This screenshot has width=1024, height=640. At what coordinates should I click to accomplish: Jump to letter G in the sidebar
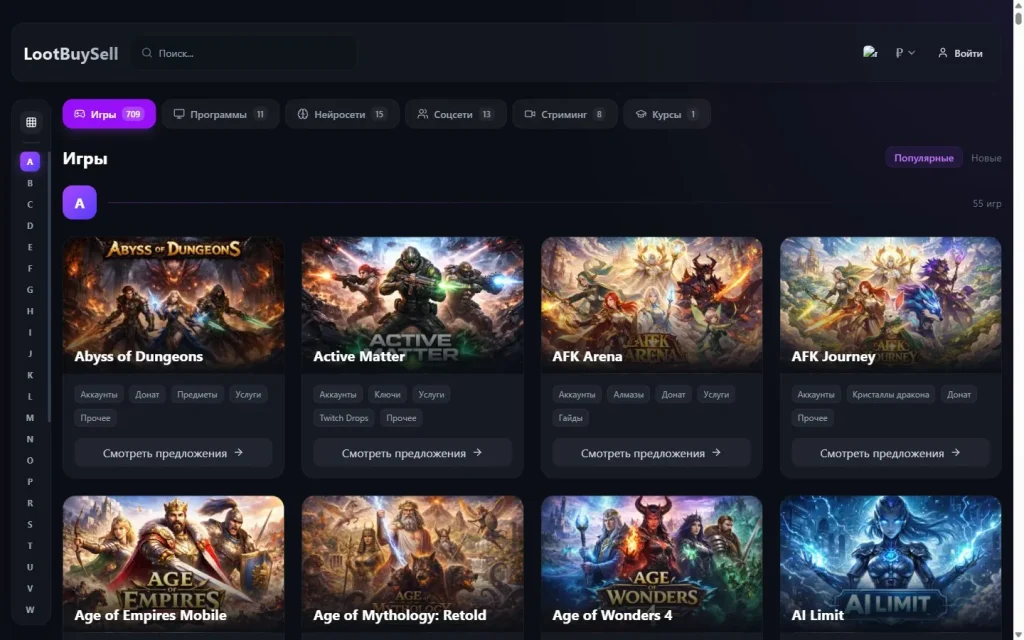coord(30,289)
